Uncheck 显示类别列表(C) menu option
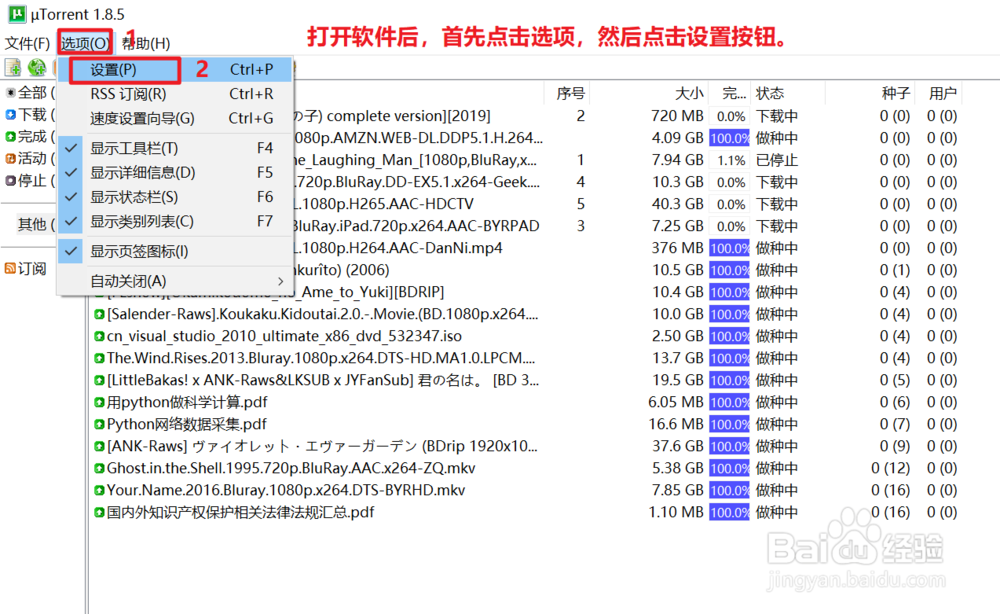 175,221
